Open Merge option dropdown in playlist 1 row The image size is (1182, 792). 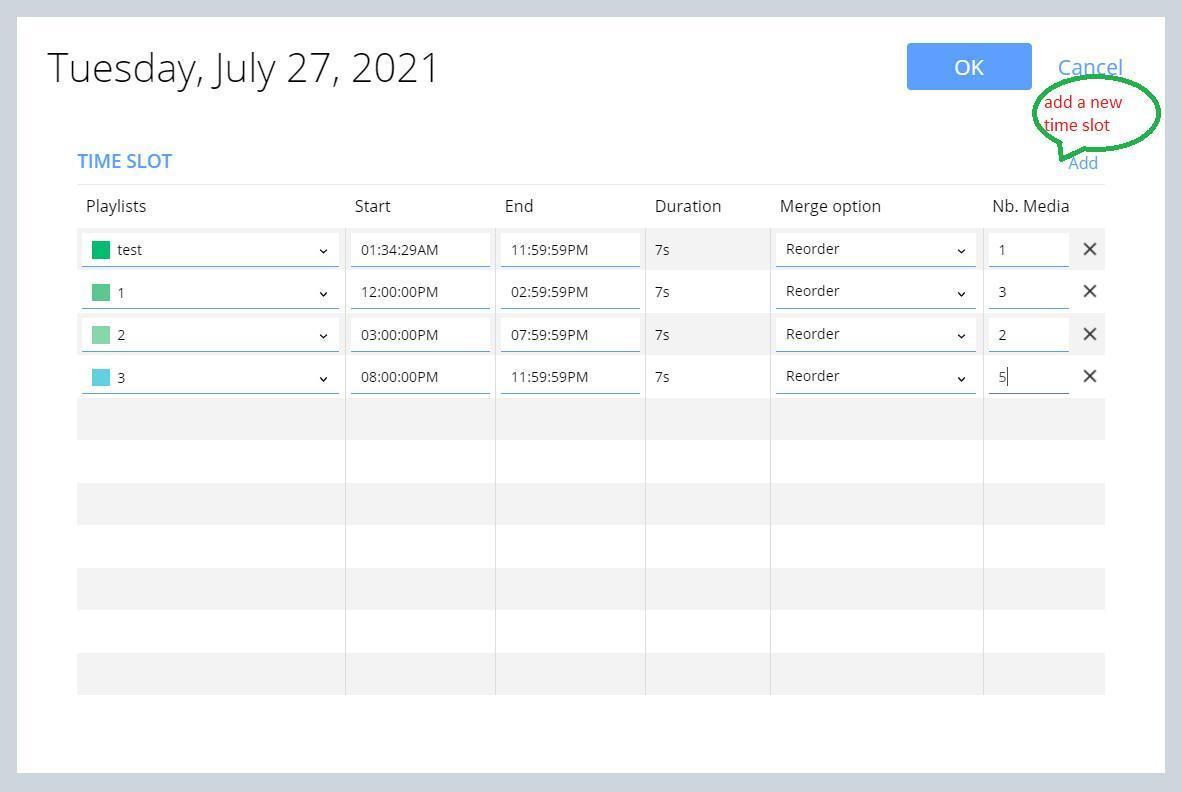click(x=875, y=292)
